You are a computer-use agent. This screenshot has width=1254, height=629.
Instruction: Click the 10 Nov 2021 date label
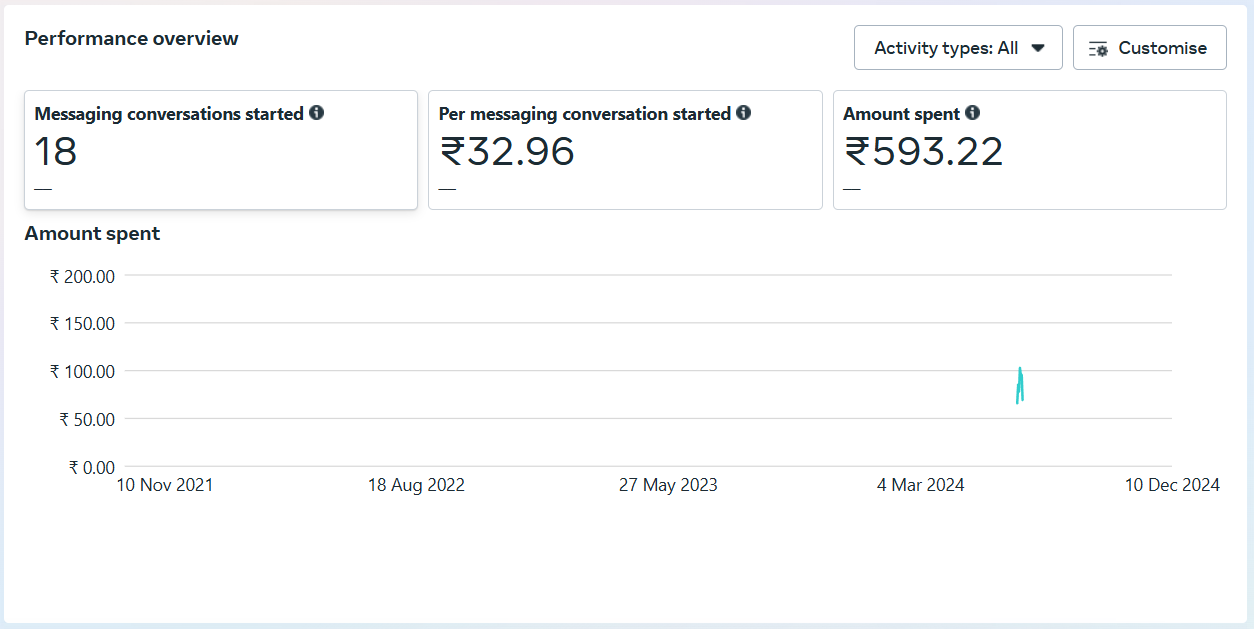tap(165, 485)
